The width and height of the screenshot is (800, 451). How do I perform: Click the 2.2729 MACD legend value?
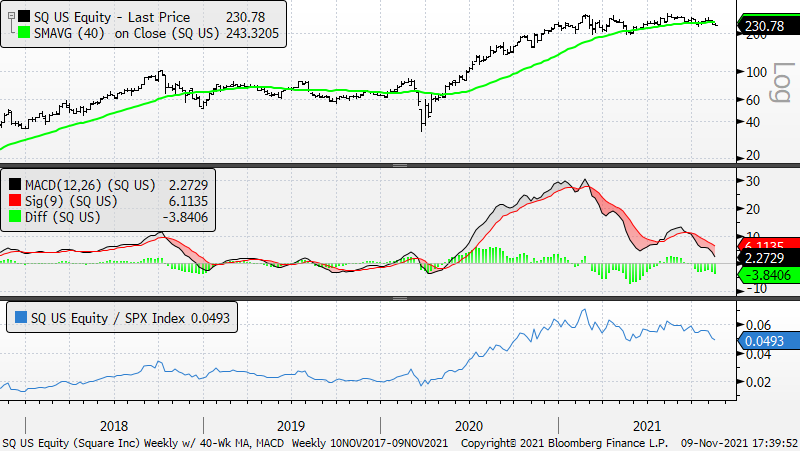click(189, 185)
